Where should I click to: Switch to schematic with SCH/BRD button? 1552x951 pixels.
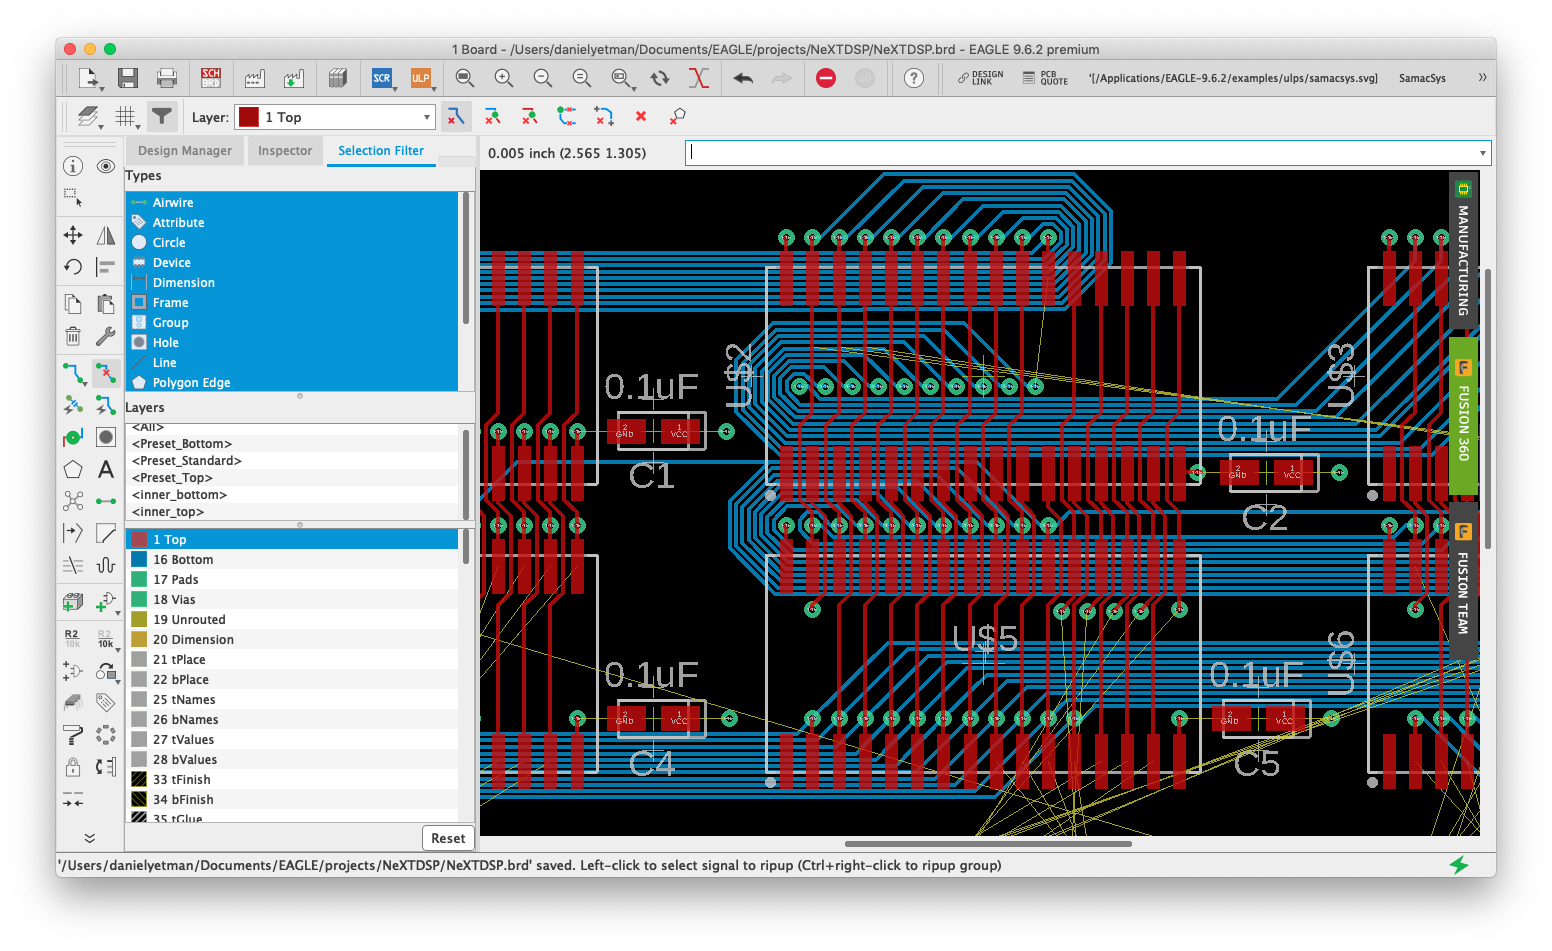coord(210,78)
